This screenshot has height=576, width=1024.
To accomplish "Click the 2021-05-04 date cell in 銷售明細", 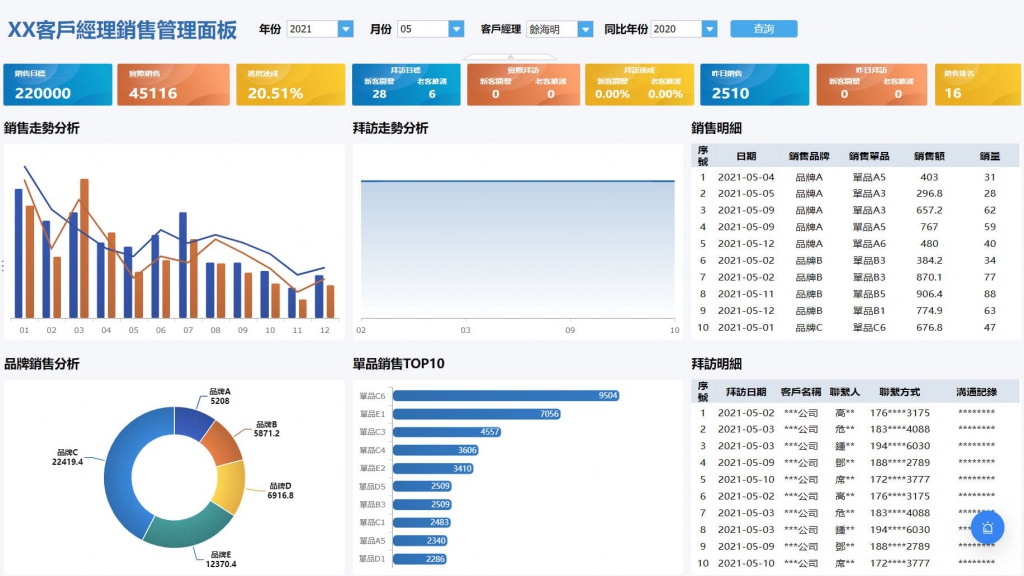I will pyautogui.click(x=746, y=177).
